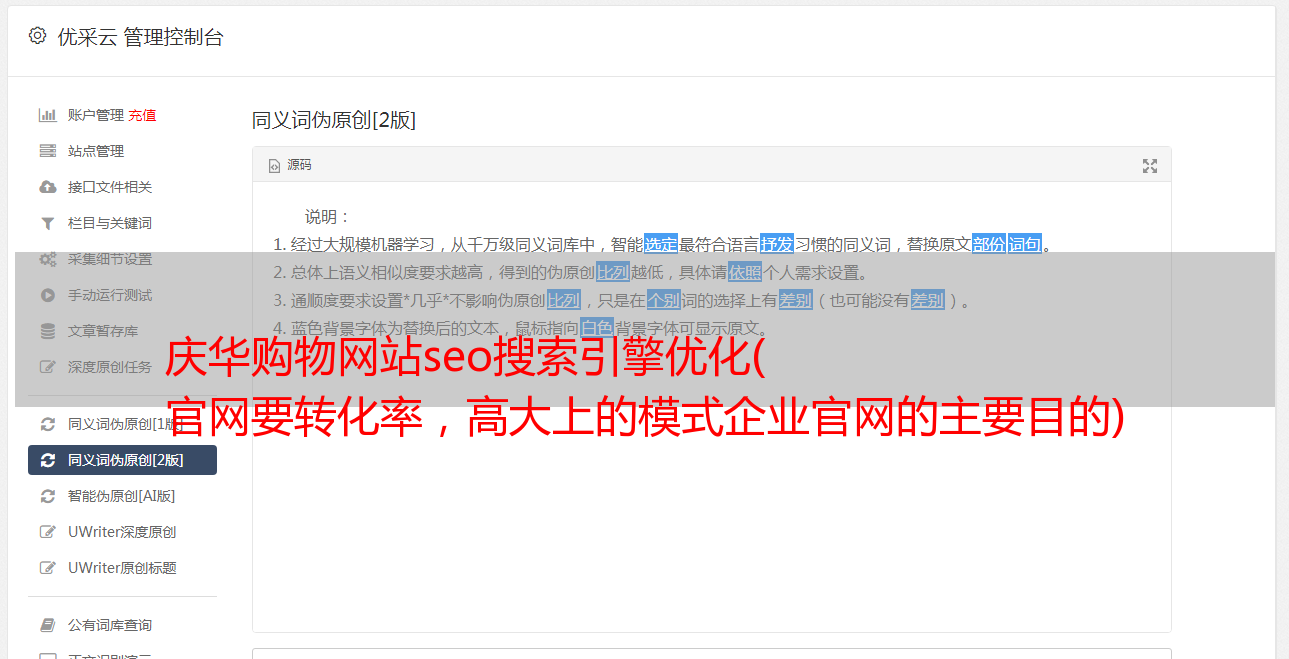
Task: Click the highlighted synonym 抒发
Action: point(777,244)
